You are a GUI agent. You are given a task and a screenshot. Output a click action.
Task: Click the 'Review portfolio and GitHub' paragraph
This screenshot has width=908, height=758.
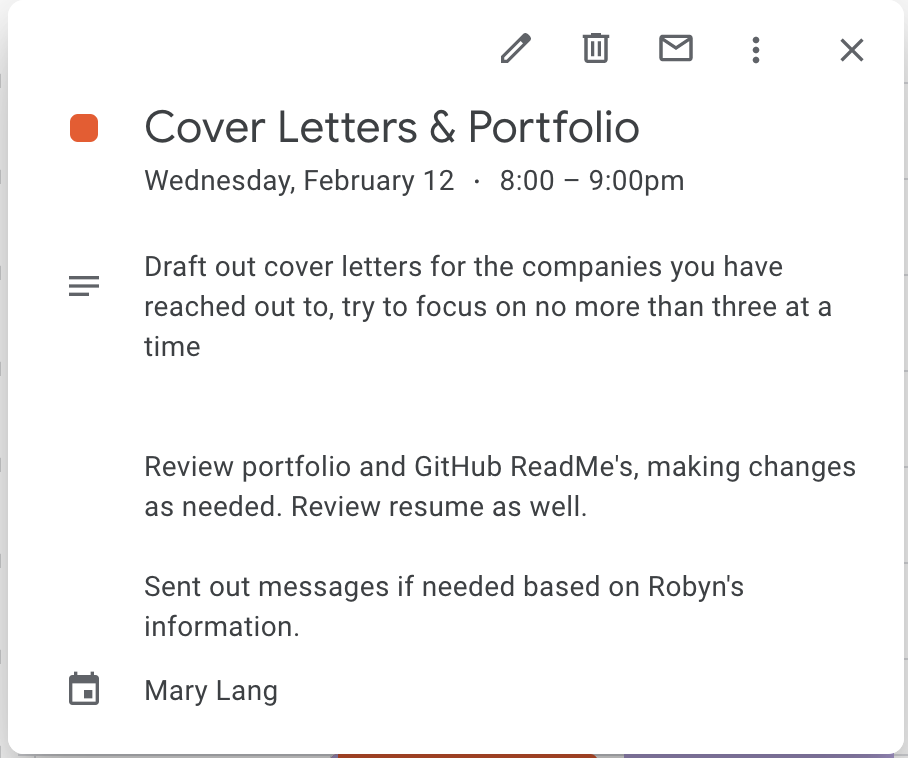500,486
